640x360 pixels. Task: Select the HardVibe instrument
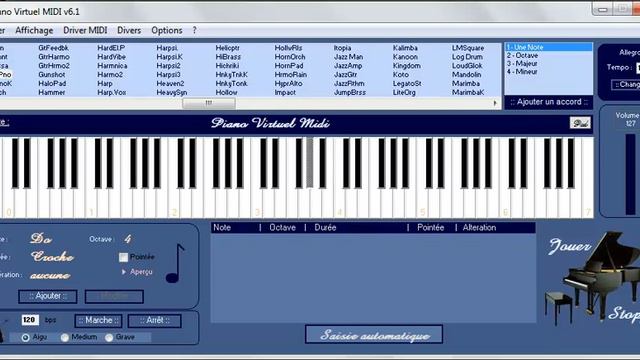pyautogui.click(x=111, y=57)
